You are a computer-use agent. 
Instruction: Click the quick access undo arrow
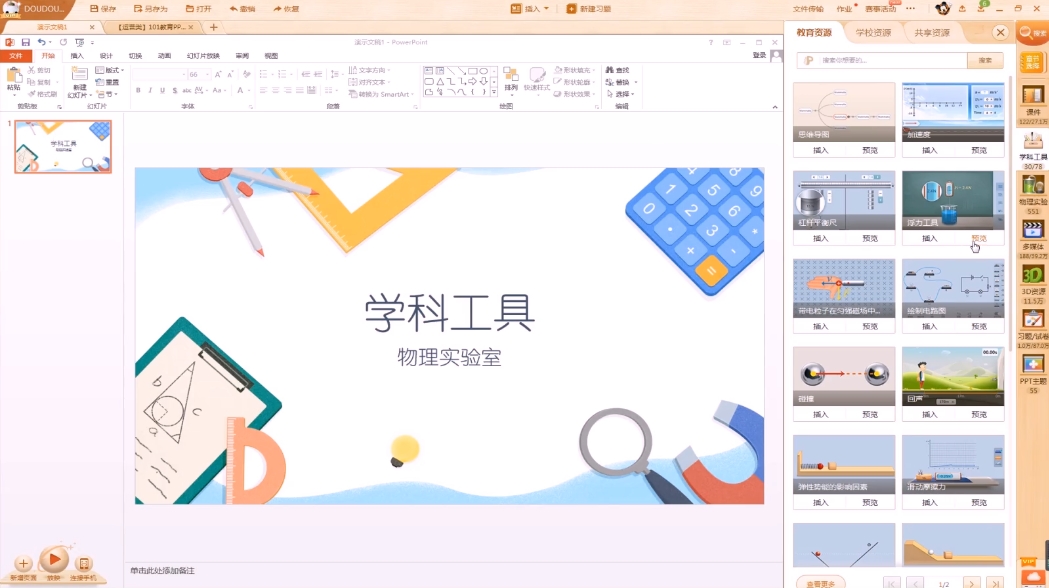pyautogui.click(x=41, y=42)
